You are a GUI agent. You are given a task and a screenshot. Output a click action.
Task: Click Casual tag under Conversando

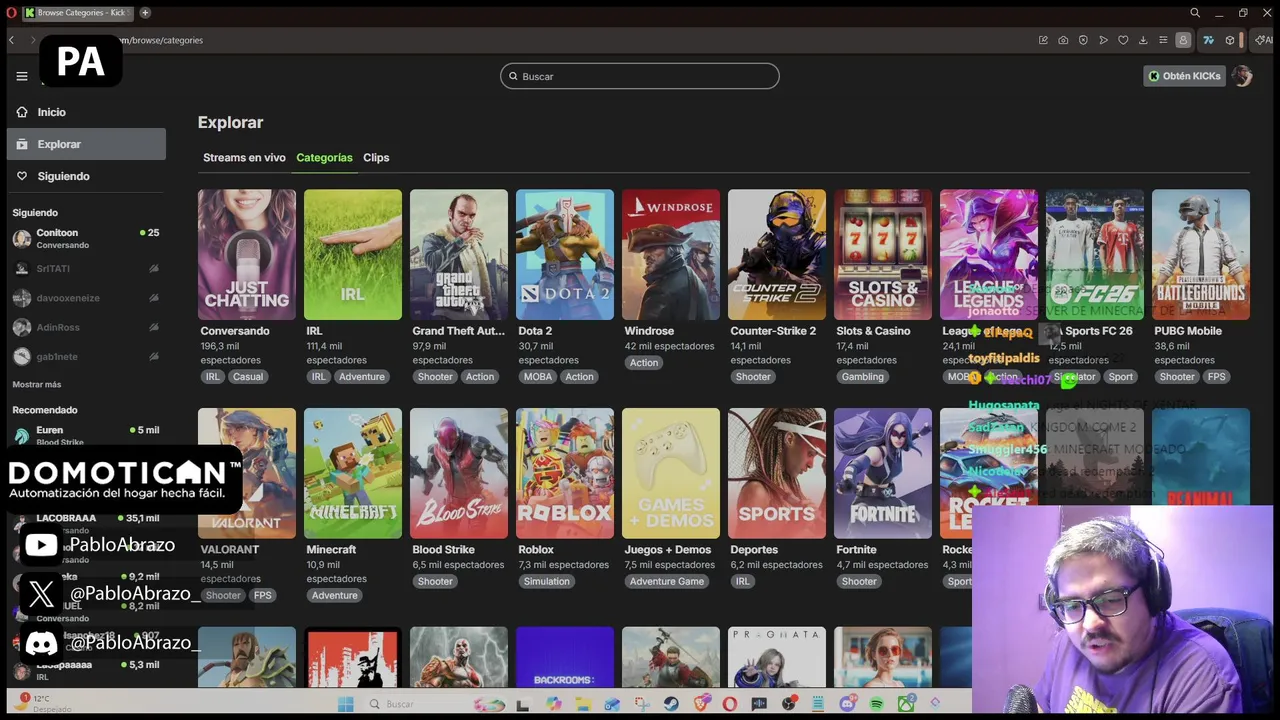click(248, 377)
